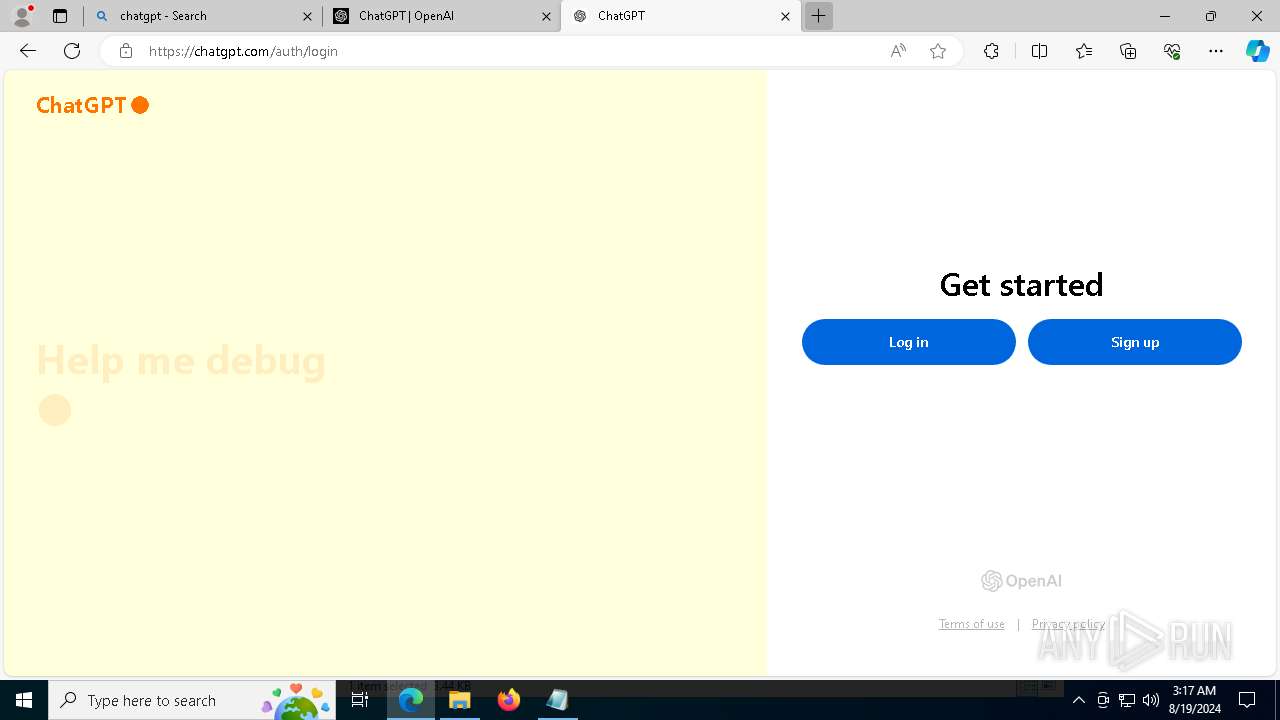This screenshot has width=1280, height=720.
Task: Open Settings and more ellipsis menu
Action: pos(1216,51)
